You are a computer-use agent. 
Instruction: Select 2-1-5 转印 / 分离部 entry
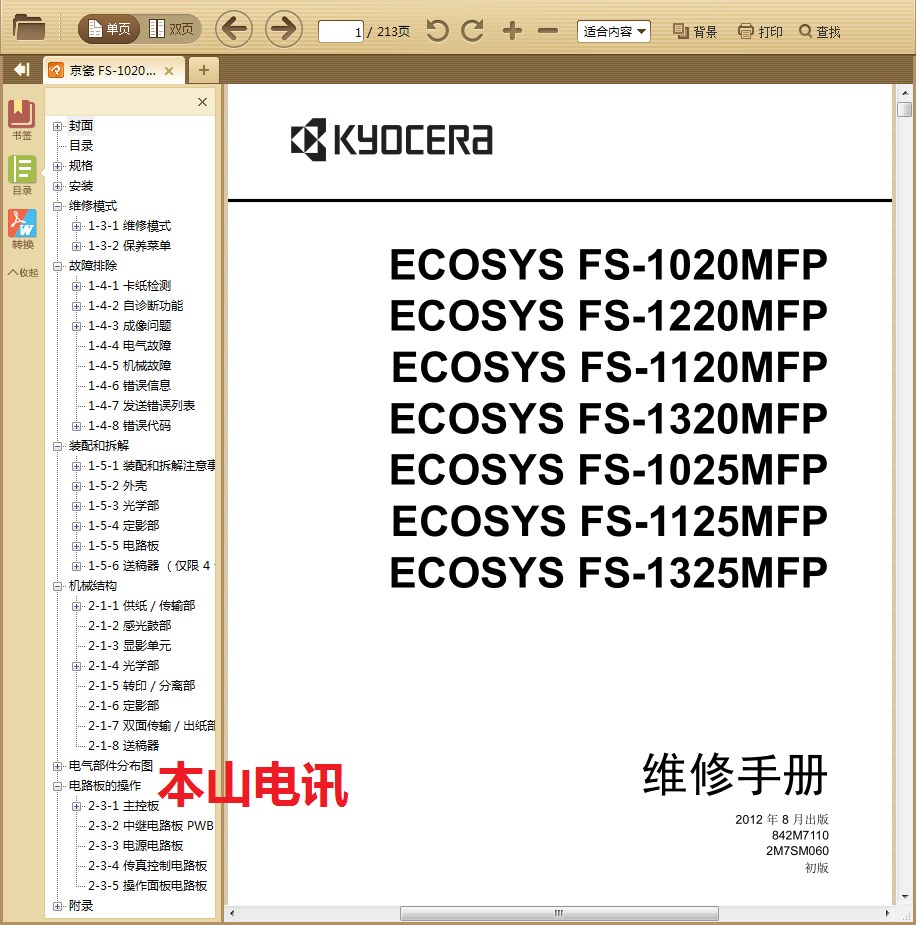(x=142, y=686)
